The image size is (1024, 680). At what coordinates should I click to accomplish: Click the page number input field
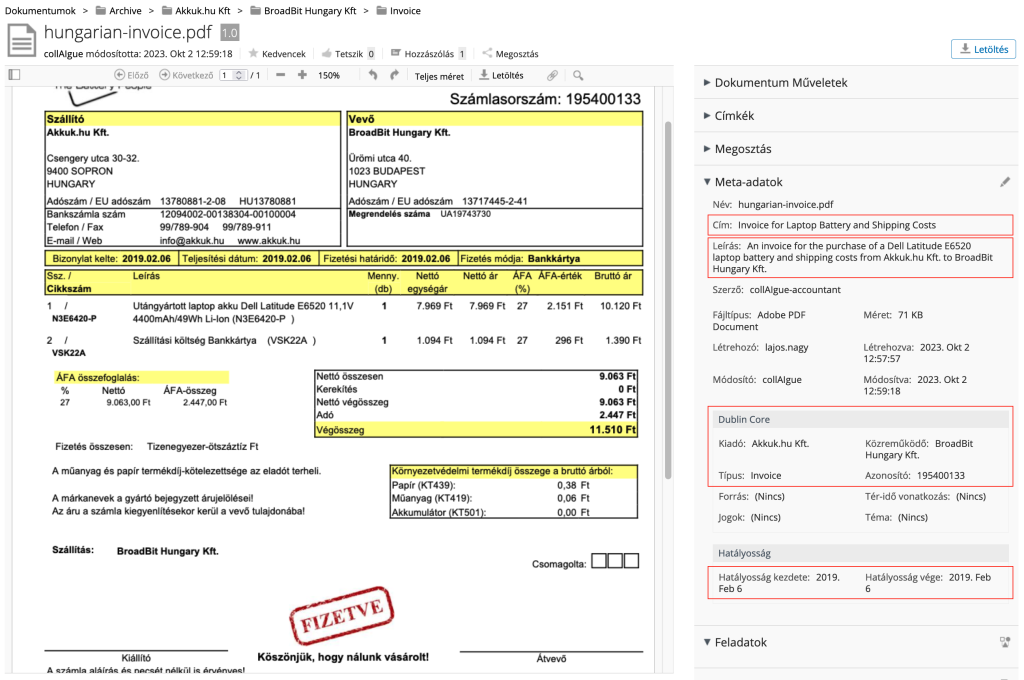point(226,75)
